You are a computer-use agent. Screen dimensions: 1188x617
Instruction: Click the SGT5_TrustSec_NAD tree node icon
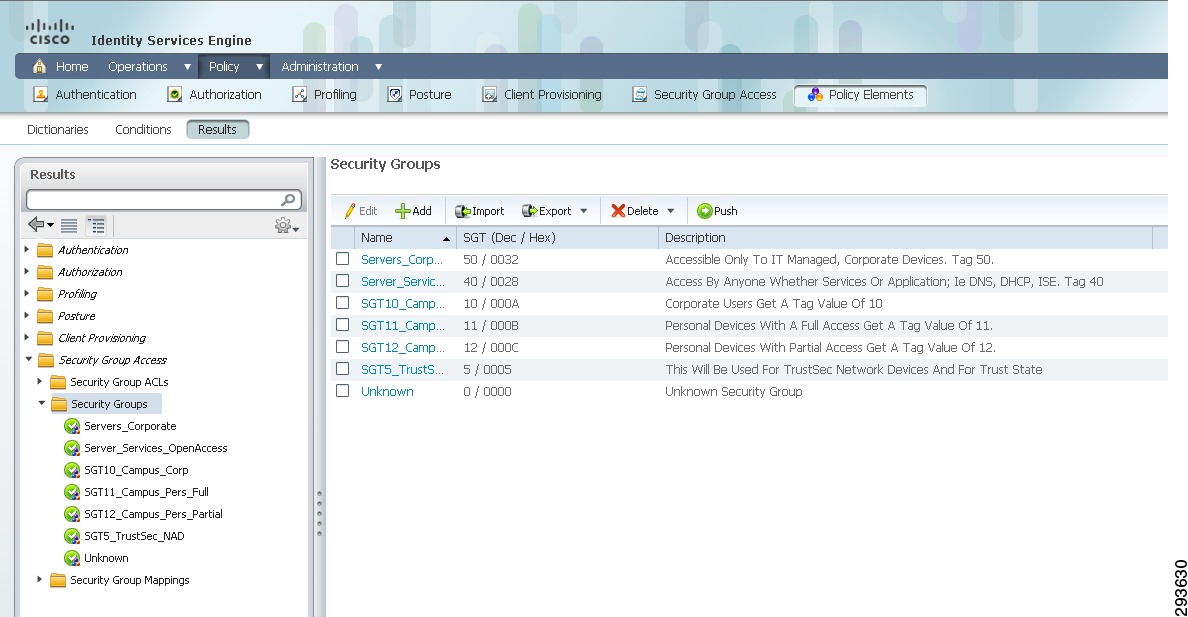click(x=72, y=537)
